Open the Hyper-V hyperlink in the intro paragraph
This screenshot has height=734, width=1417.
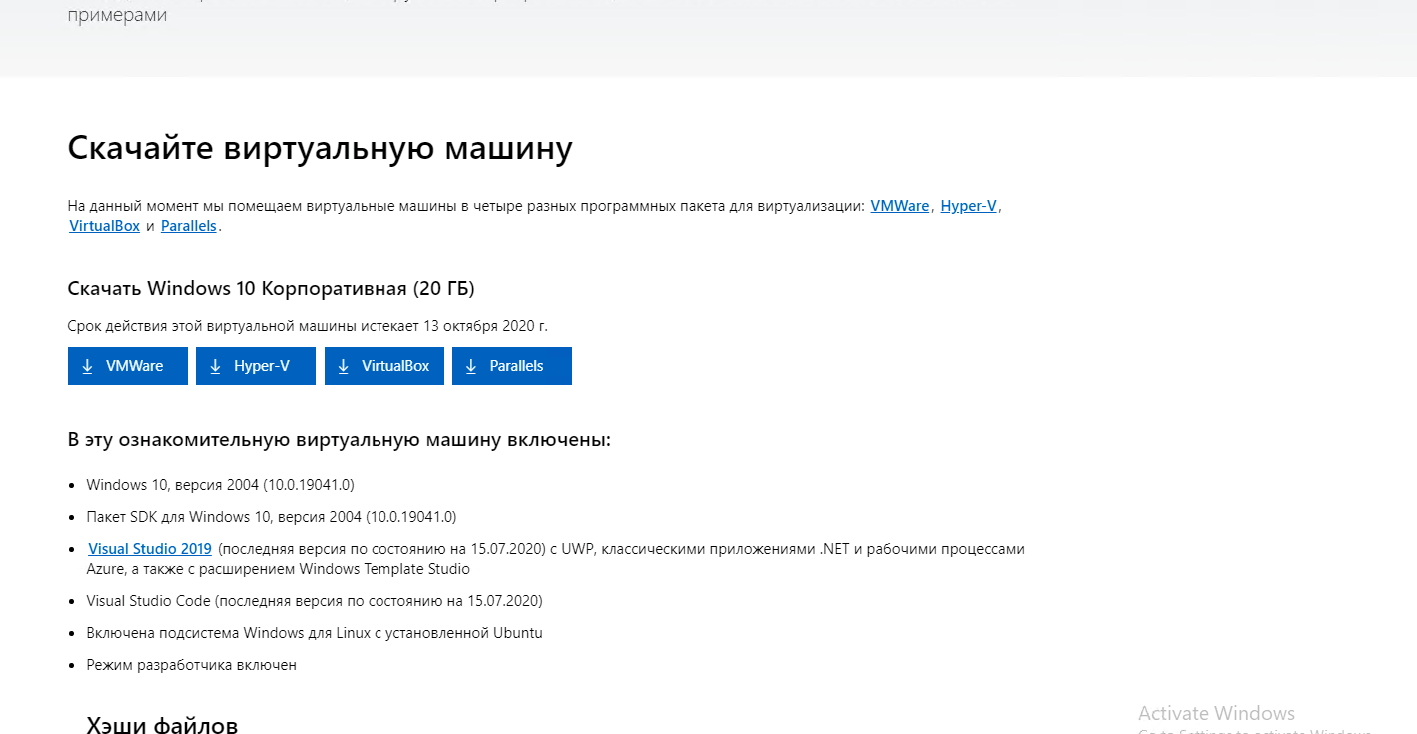point(969,206)
